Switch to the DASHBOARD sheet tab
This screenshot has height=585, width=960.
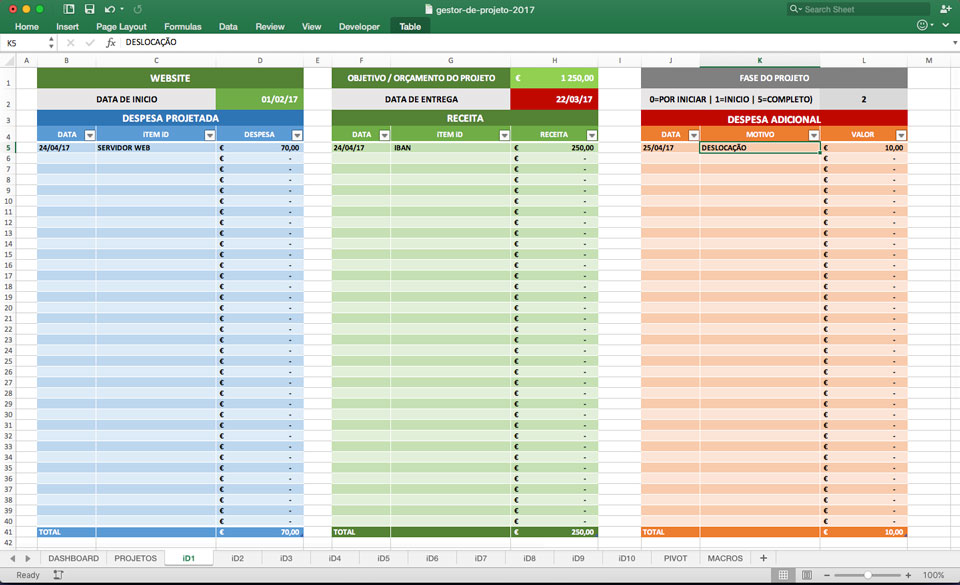pyautogui.click(x=73, y=558)
